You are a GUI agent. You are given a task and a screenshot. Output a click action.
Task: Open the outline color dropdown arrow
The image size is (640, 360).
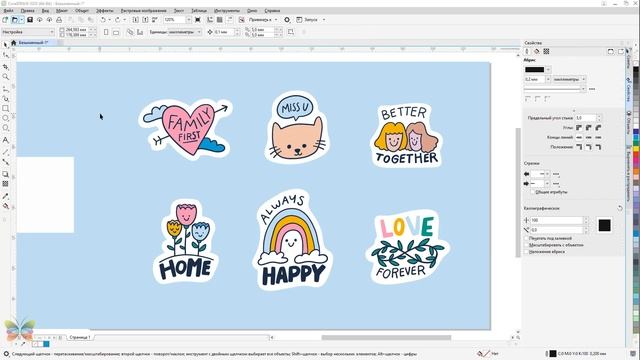[x=548, y=69]
